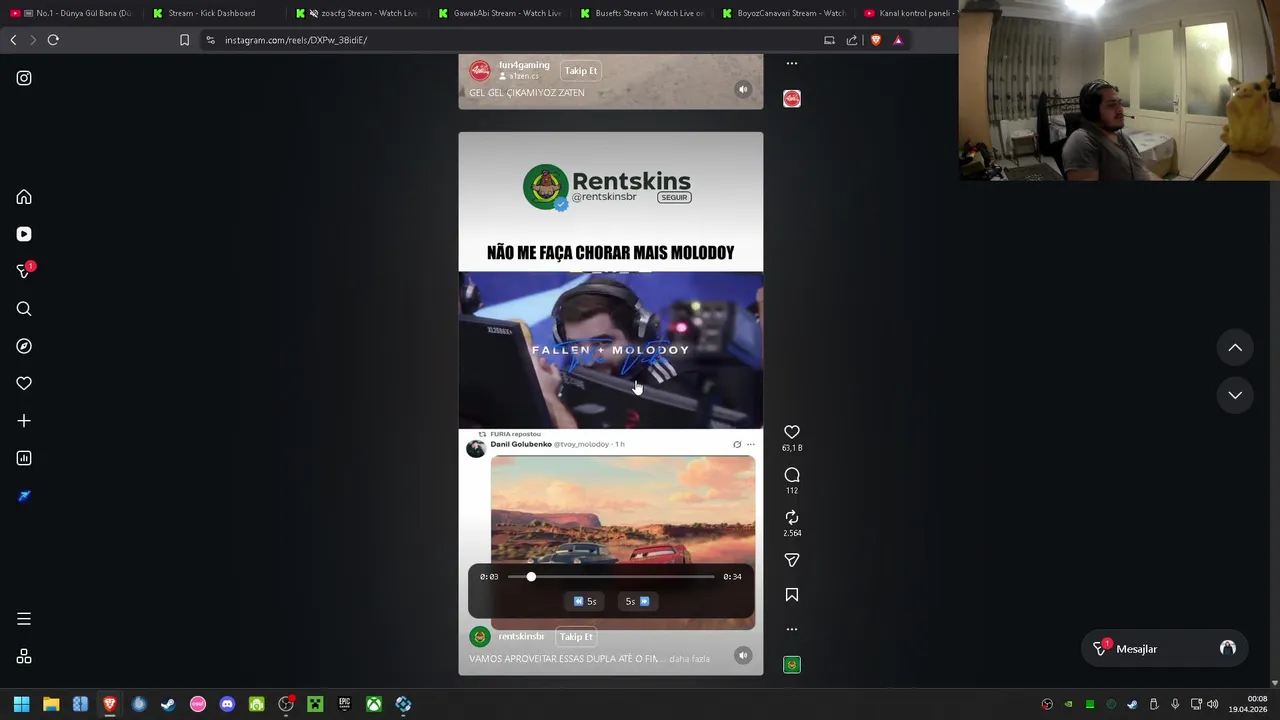Seek on the reel progress bar

coord(611,577)
